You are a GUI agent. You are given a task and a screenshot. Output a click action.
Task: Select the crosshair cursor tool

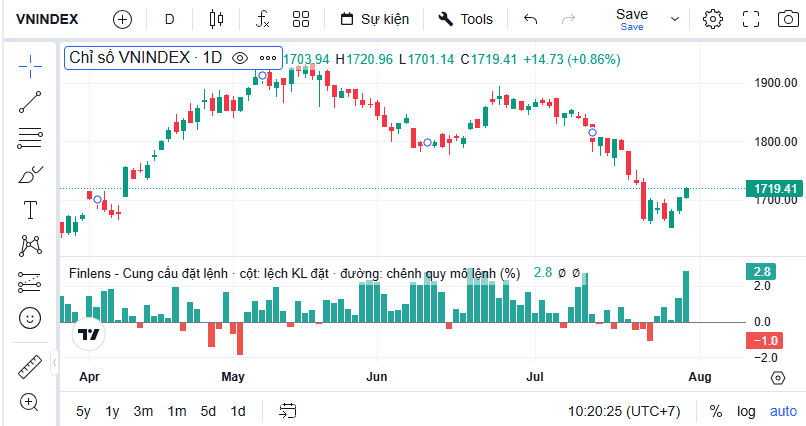pos(30,66)
